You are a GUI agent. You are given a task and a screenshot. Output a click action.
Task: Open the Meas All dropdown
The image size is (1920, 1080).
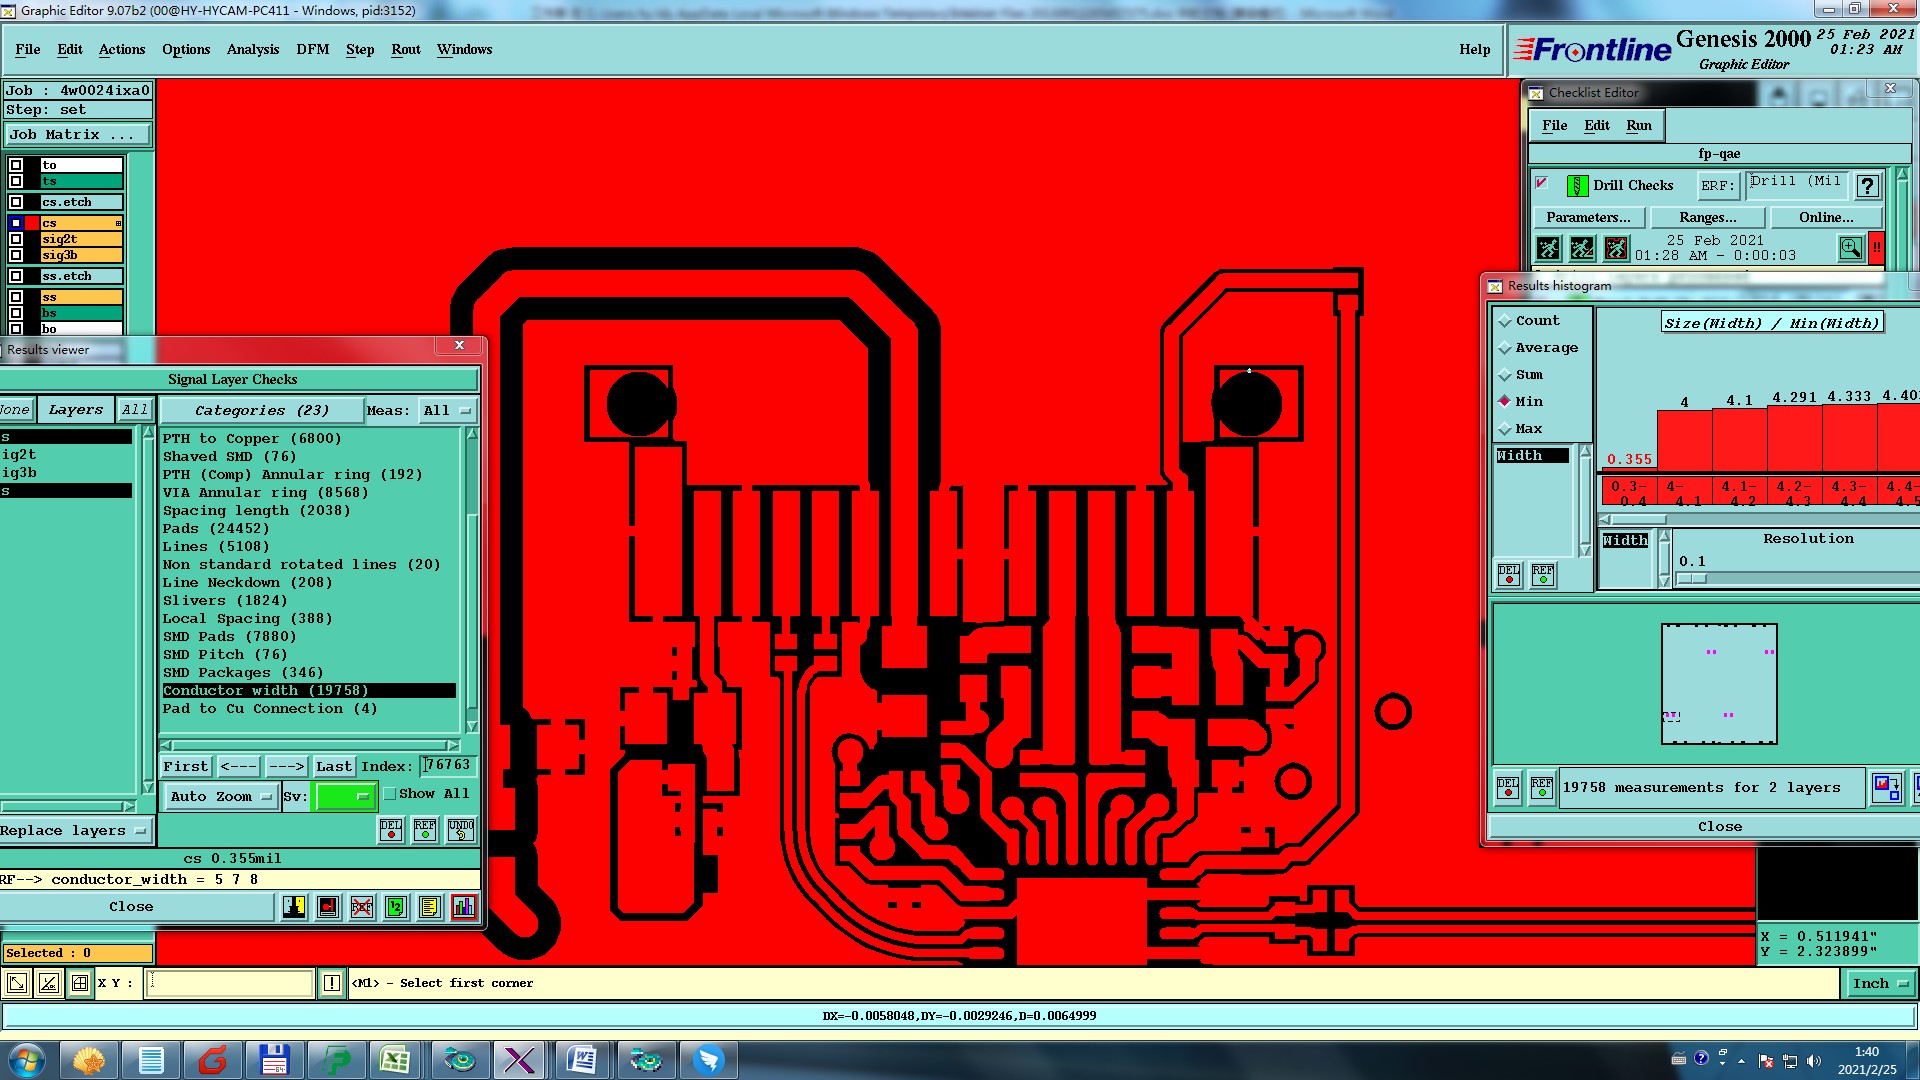446,411
